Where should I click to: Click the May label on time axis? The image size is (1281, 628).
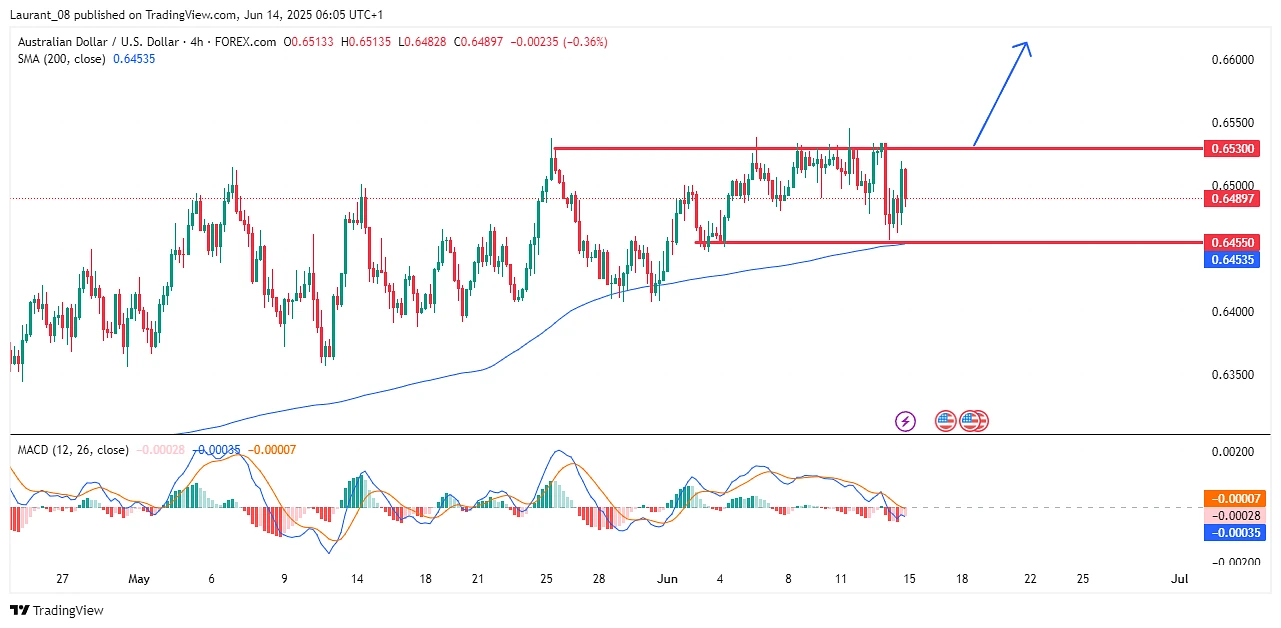click(139, 579)
